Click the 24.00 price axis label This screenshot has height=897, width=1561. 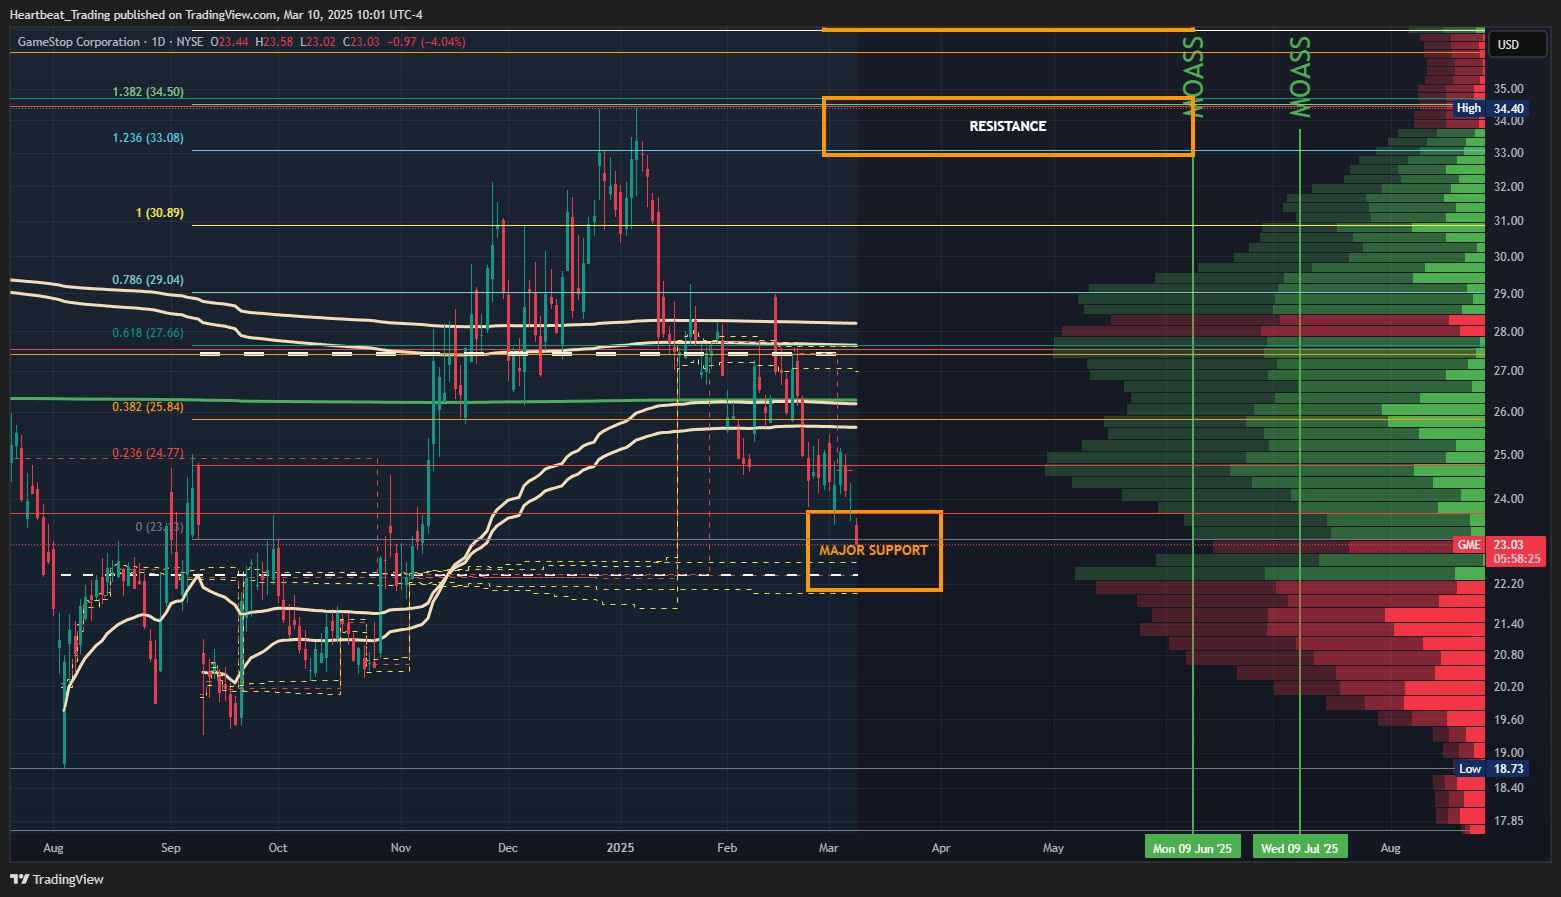pos(1509,499)
